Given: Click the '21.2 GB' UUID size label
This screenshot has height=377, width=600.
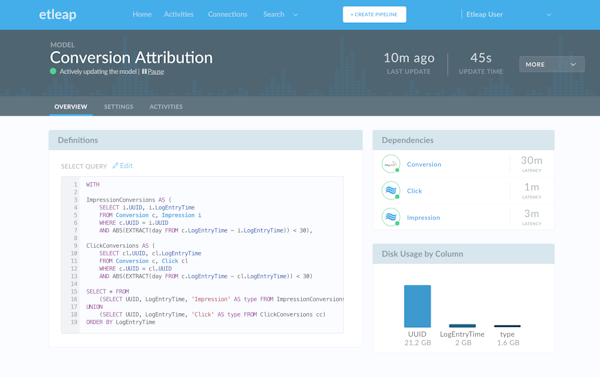Looking at the screenshot, I should click(x=418, y=343).
